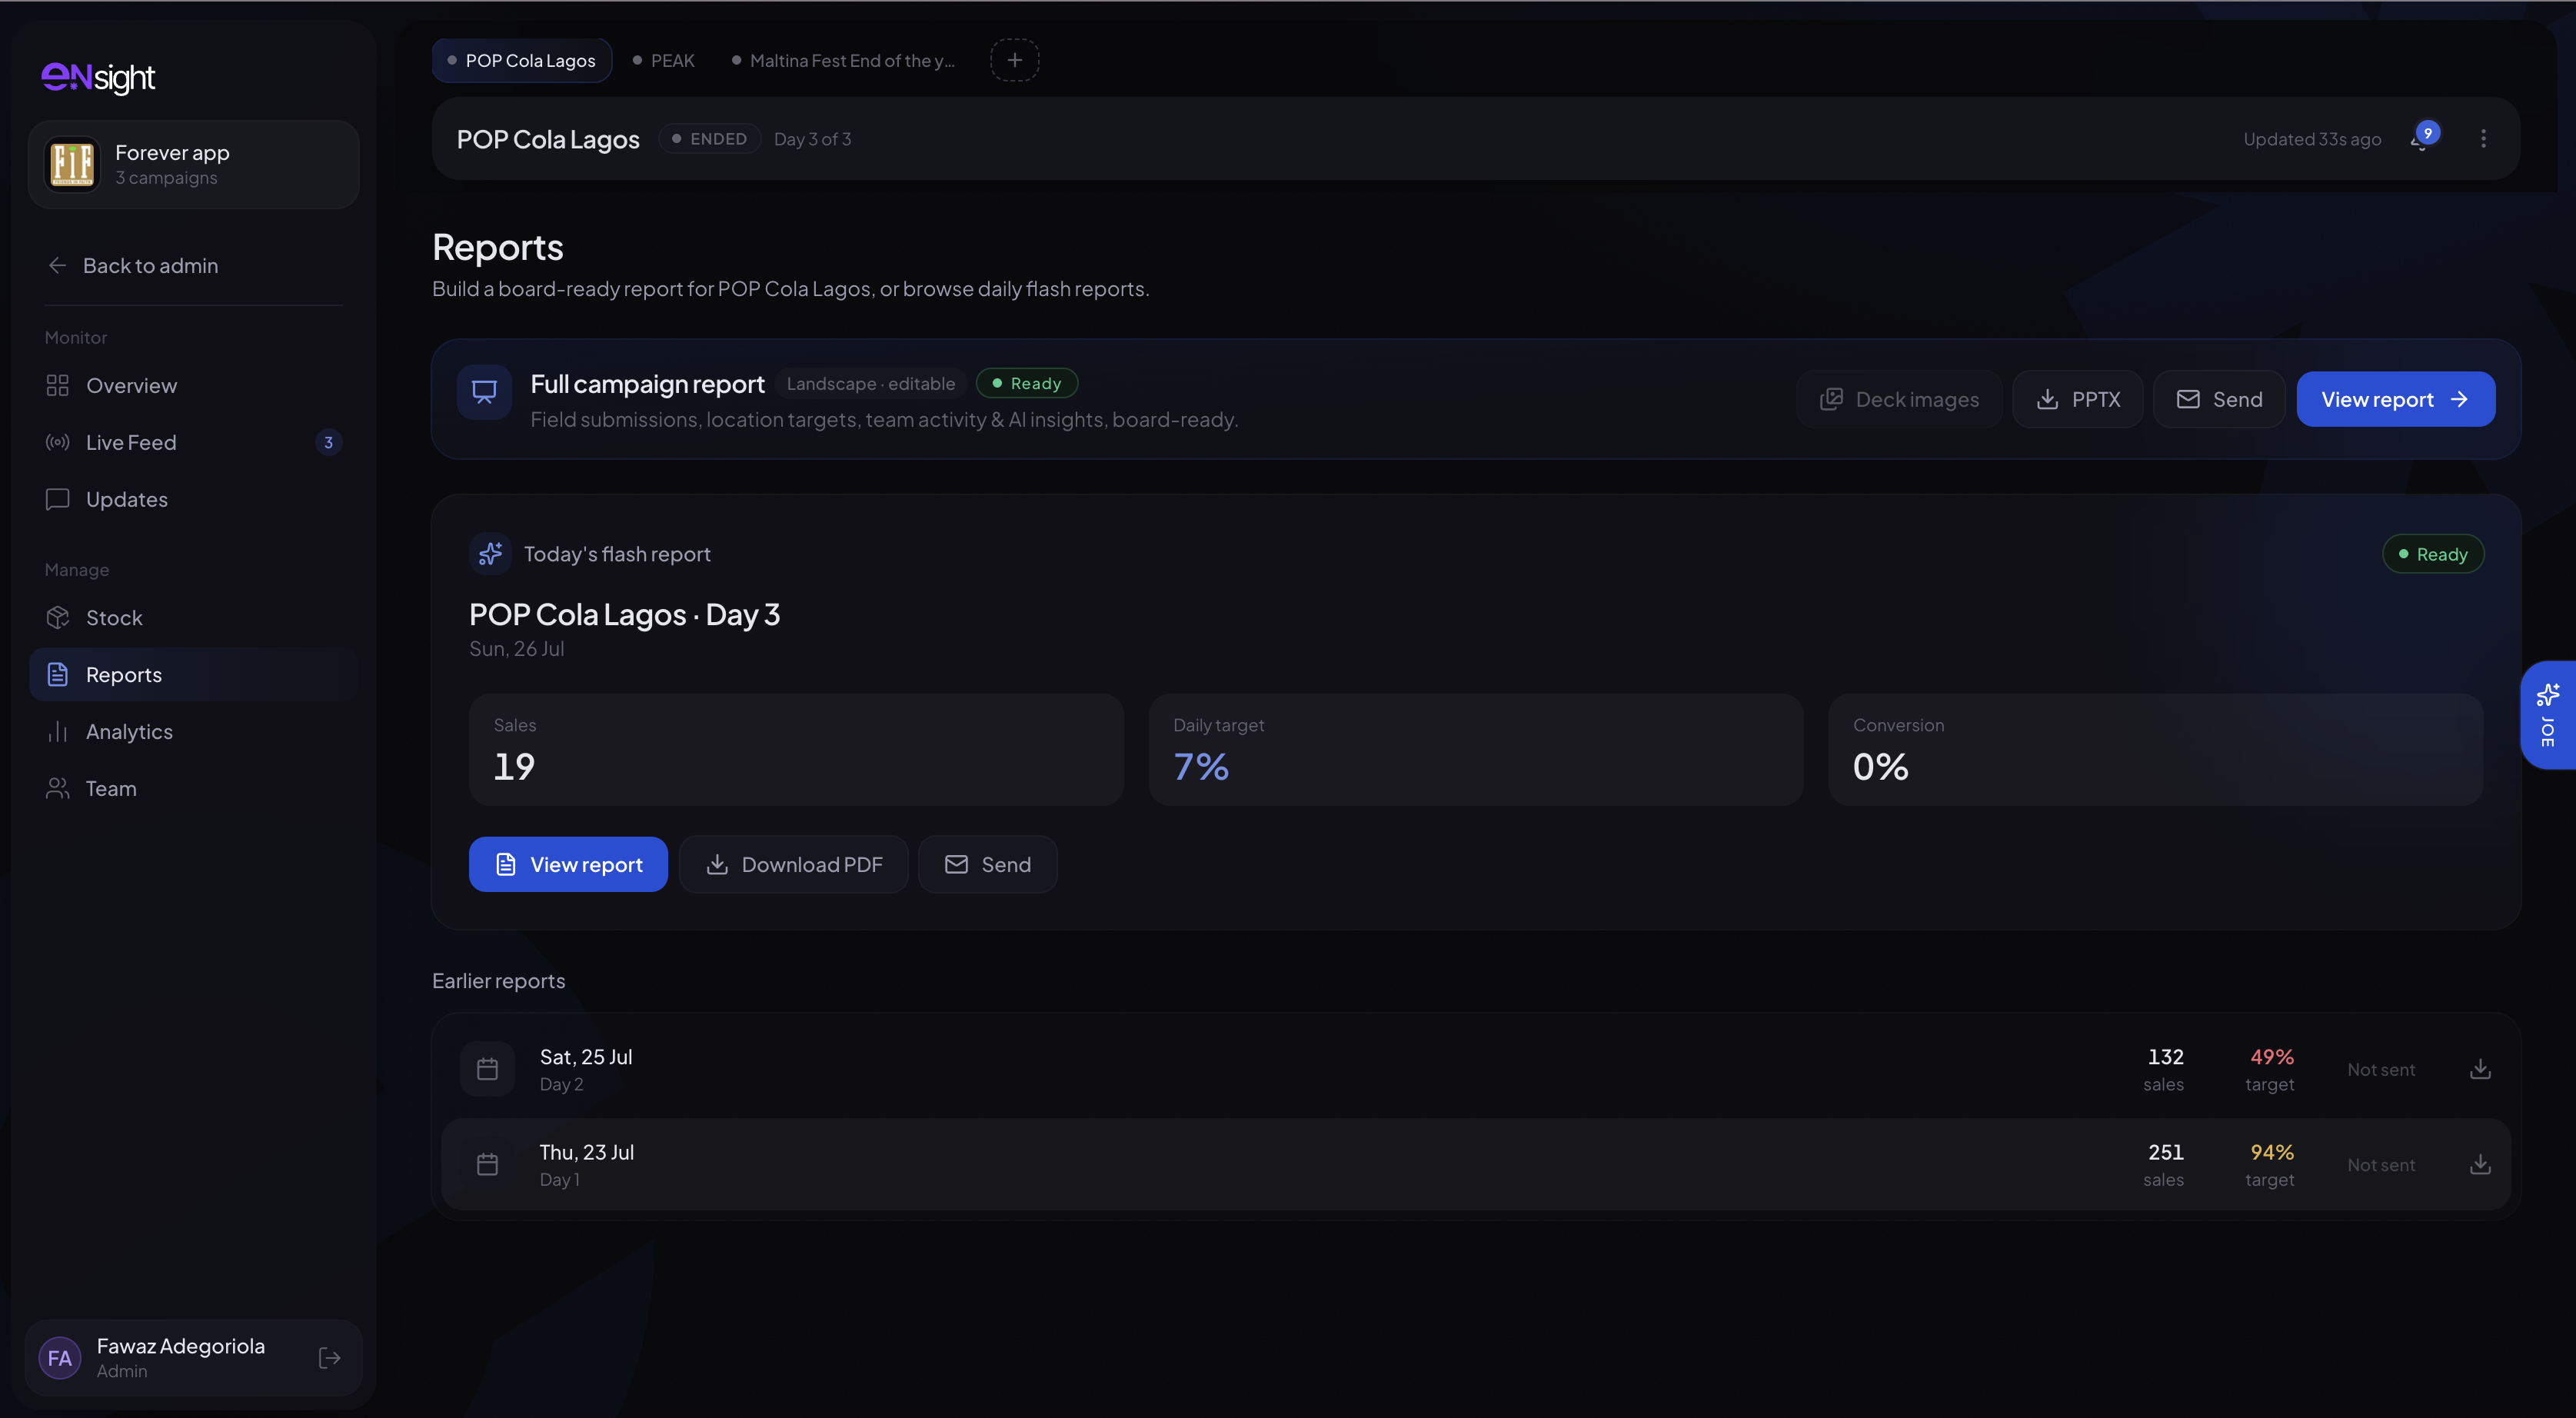Click the Ready badge on today's flash report
This screenshot has height=1418, width=2576.
[x=2433, y=554]
